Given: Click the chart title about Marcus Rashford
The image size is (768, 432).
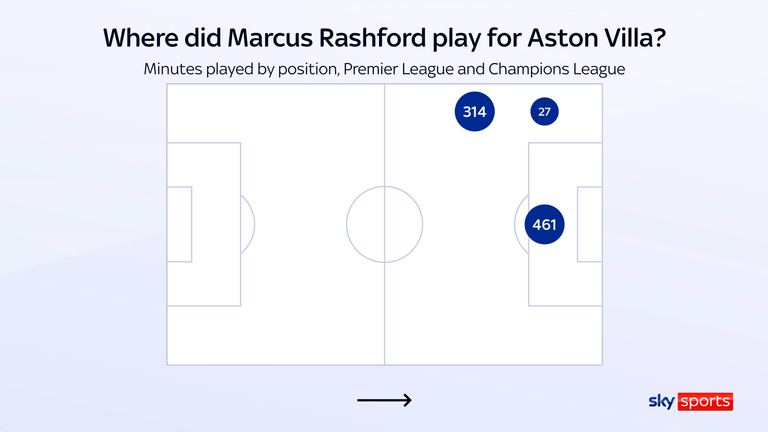Looking at the screenshot, I should (x=384, y=38).
